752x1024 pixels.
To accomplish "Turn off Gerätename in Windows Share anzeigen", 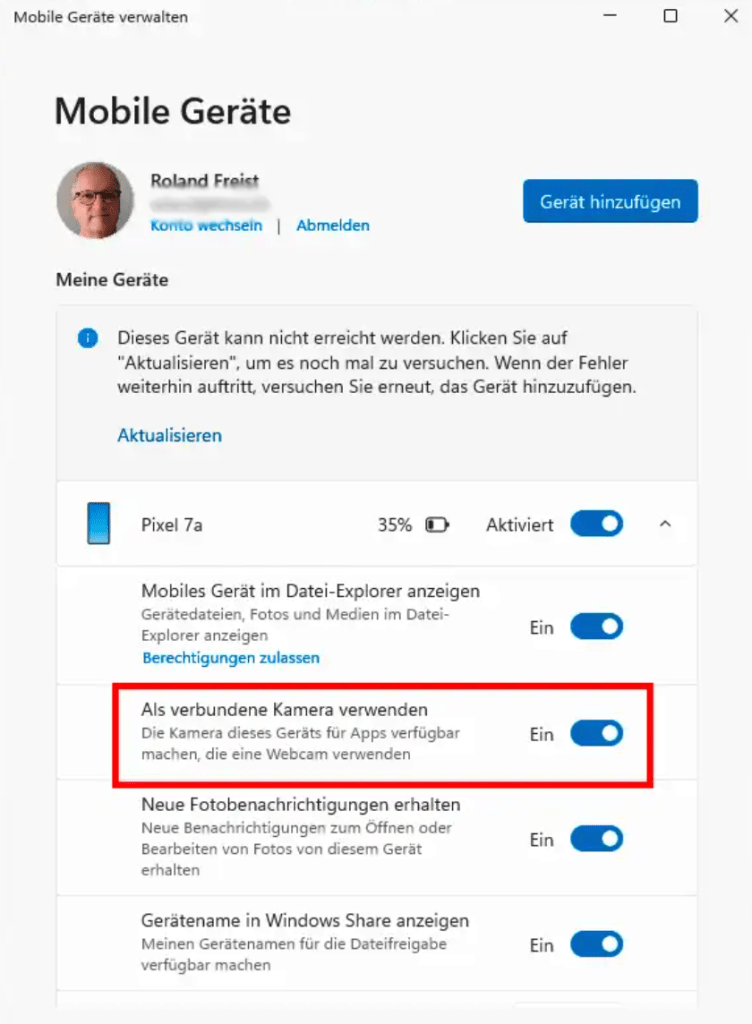I will tap(596, 943).
